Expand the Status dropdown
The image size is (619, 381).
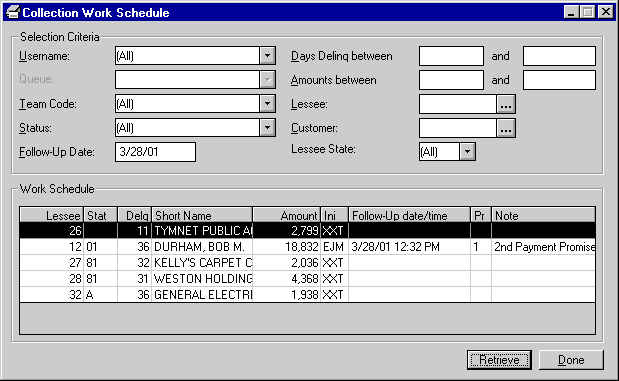point(267,128)
